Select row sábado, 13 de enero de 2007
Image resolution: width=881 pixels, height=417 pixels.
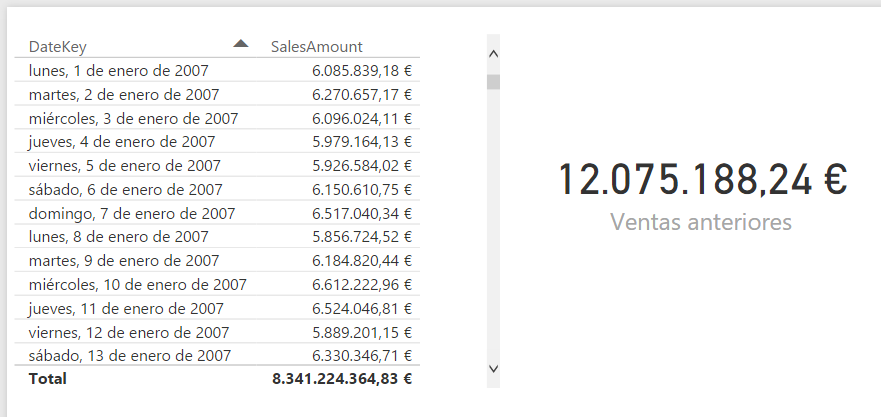point(217,356)
